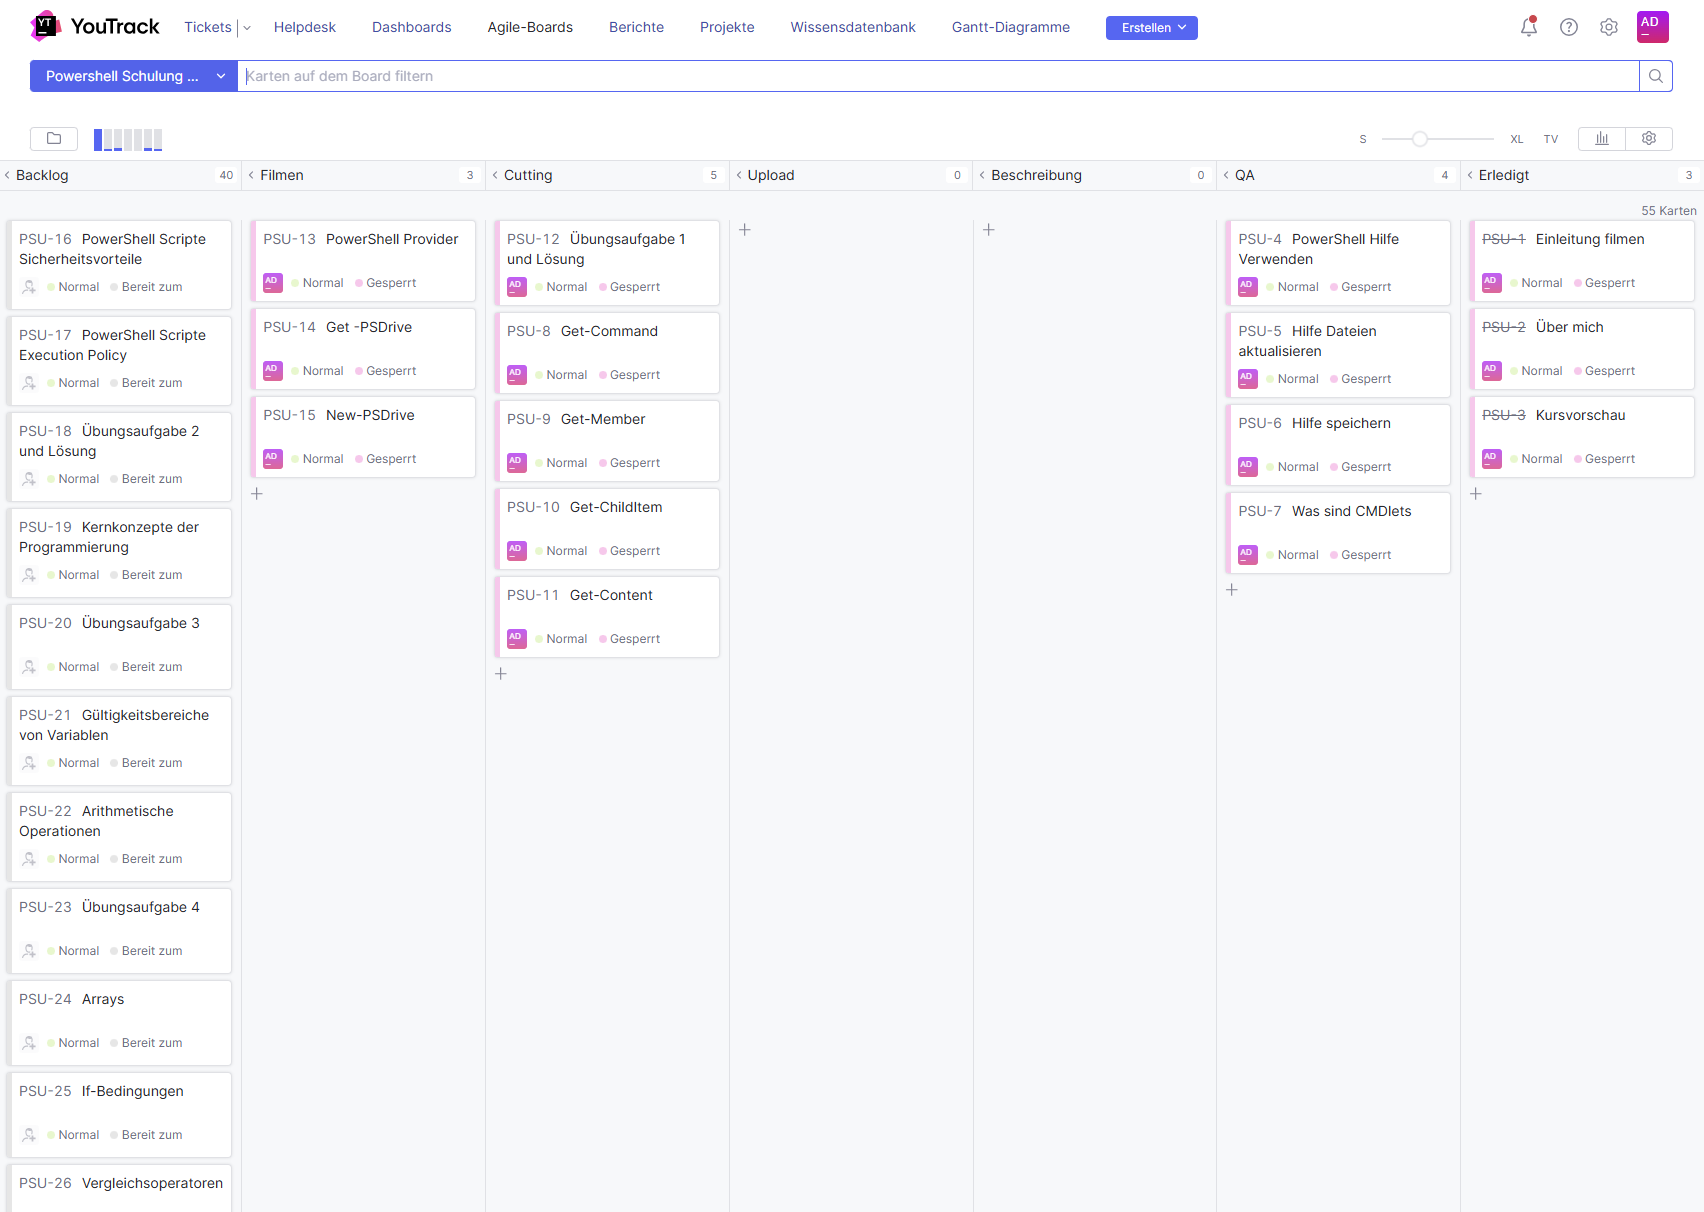Add a card in Cutting column
This screenshot has width=1704, height=1212.
click(501, 674)
